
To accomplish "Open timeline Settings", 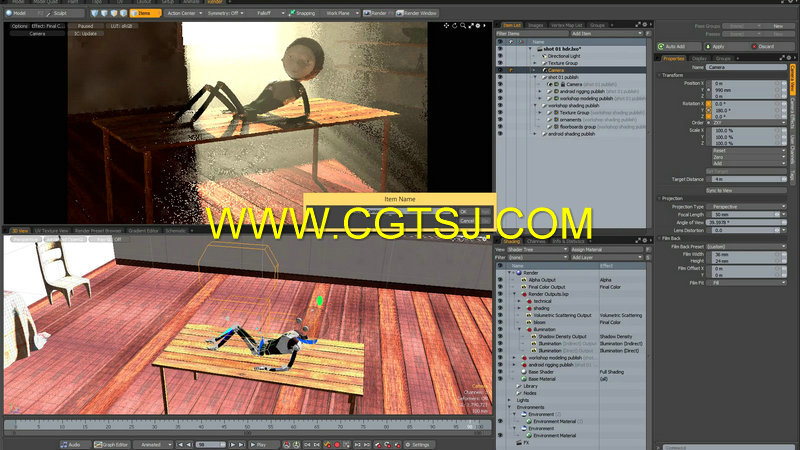I will 420,445.
